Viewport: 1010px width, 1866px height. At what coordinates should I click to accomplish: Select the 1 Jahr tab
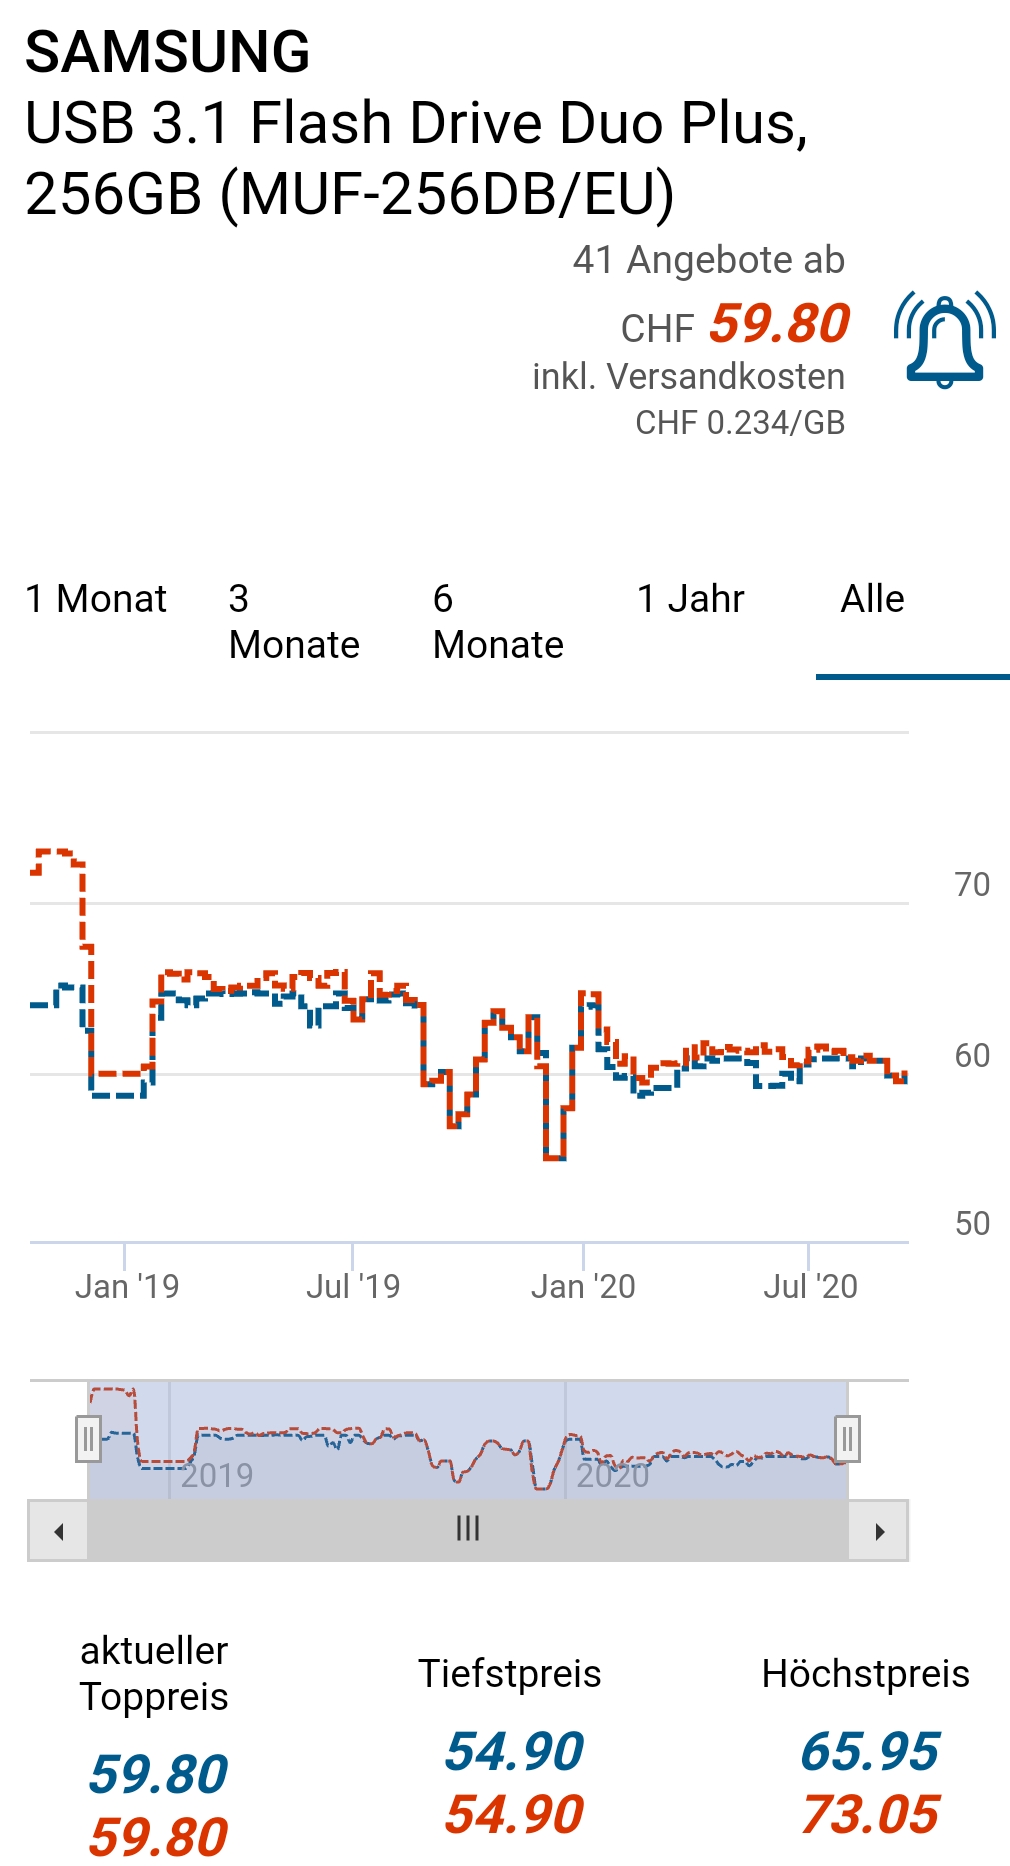click(691, 599)
